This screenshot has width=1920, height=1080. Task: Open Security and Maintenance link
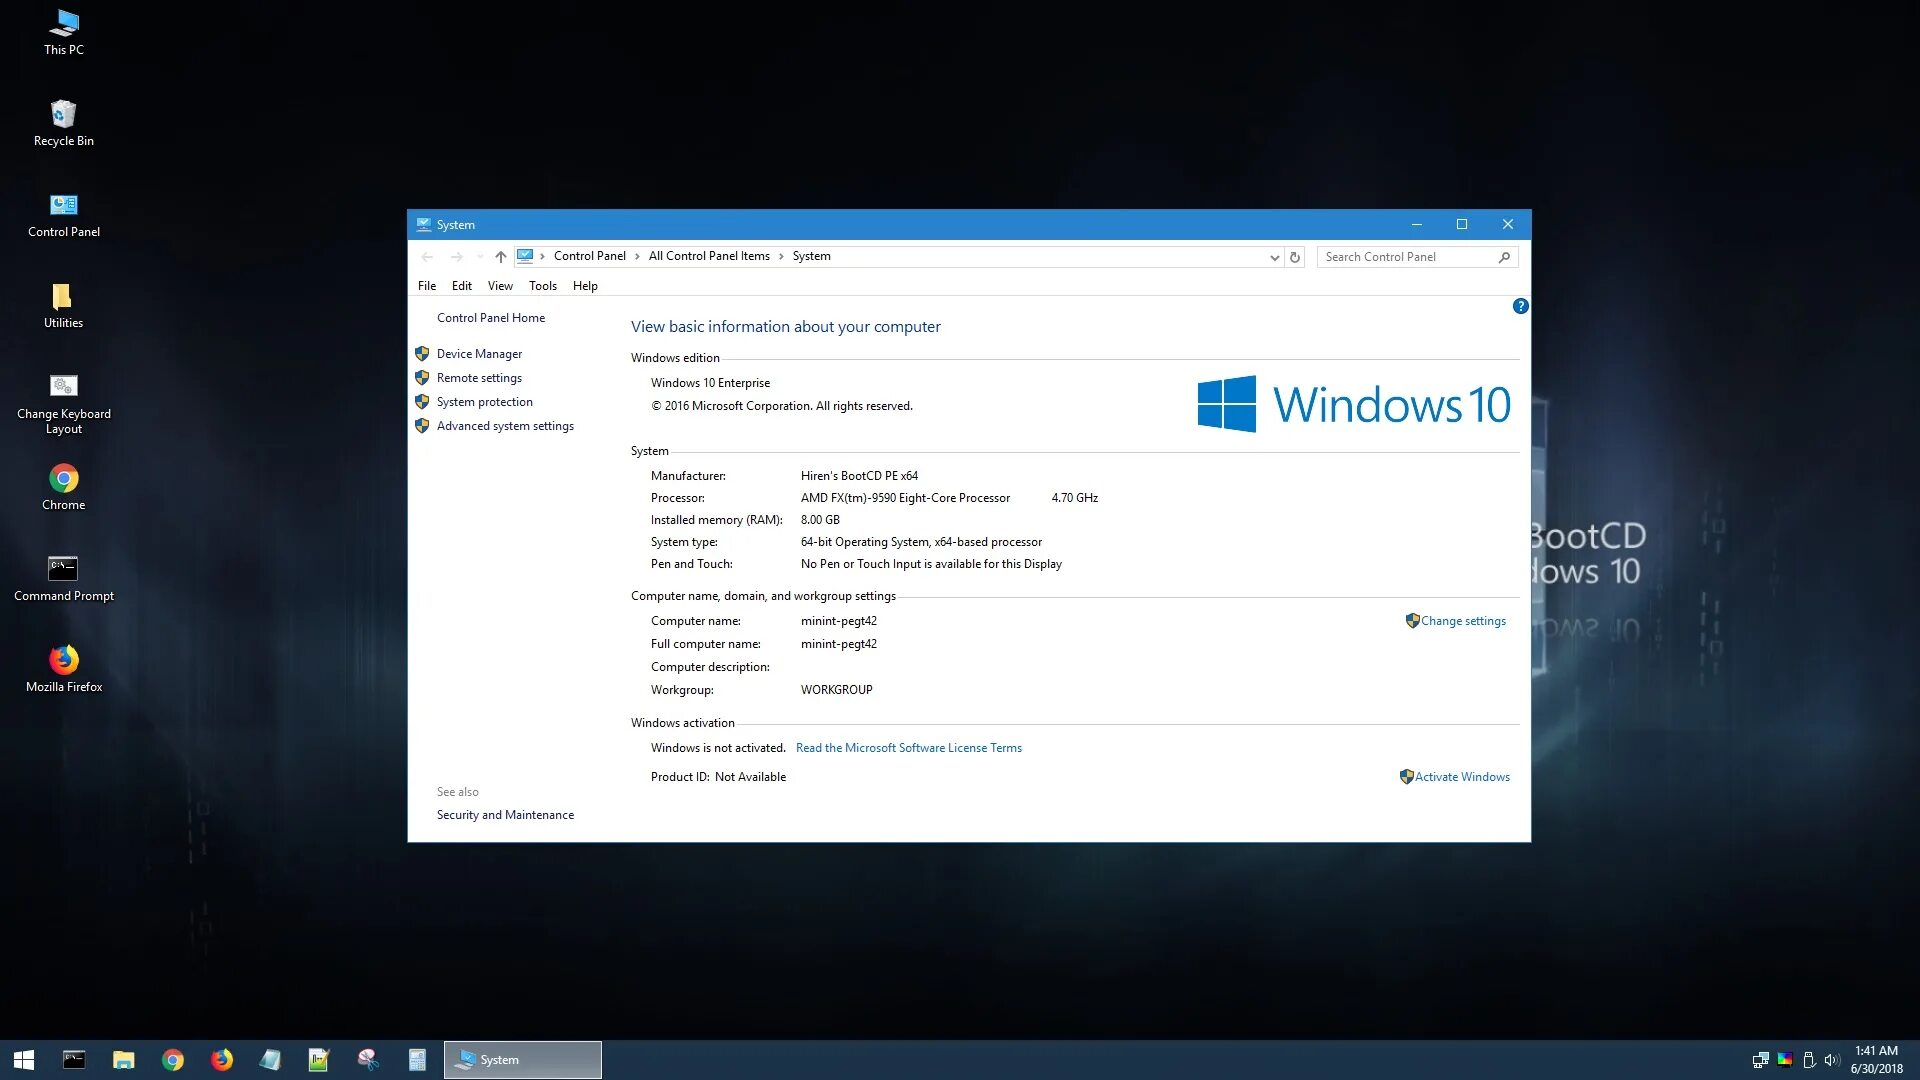pos(505,815)
